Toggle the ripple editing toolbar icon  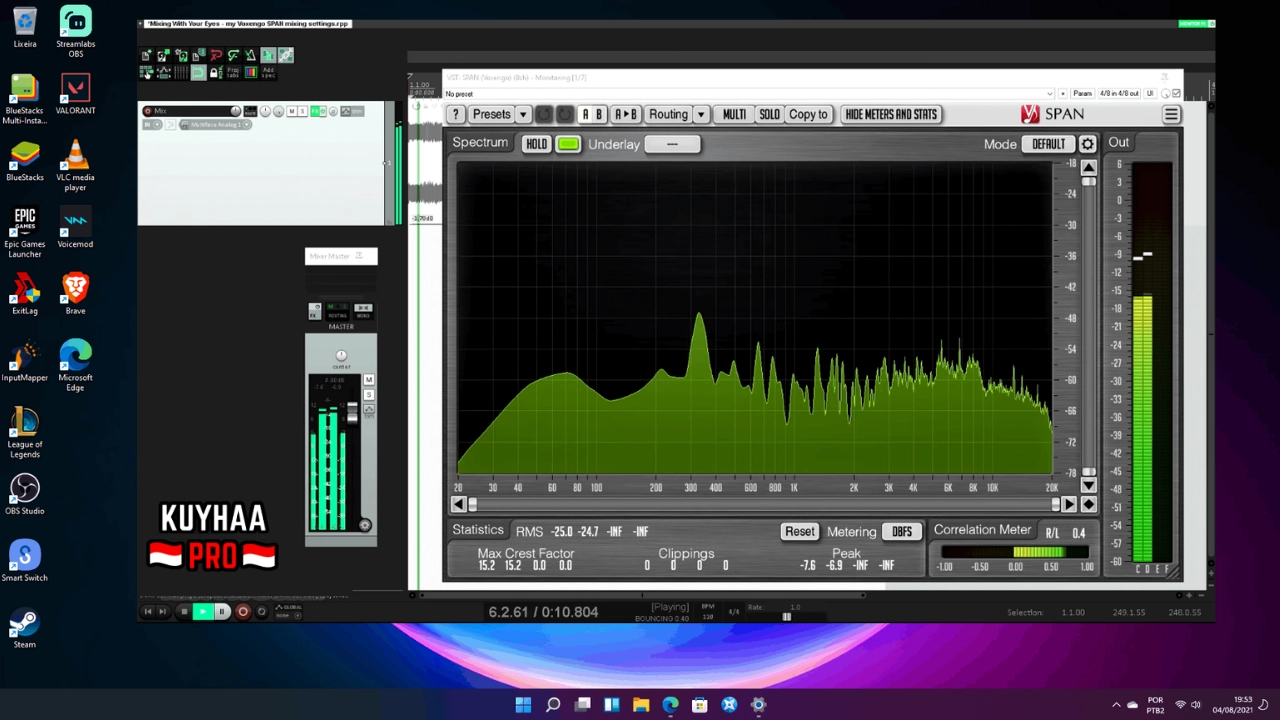tap(146, 72)
